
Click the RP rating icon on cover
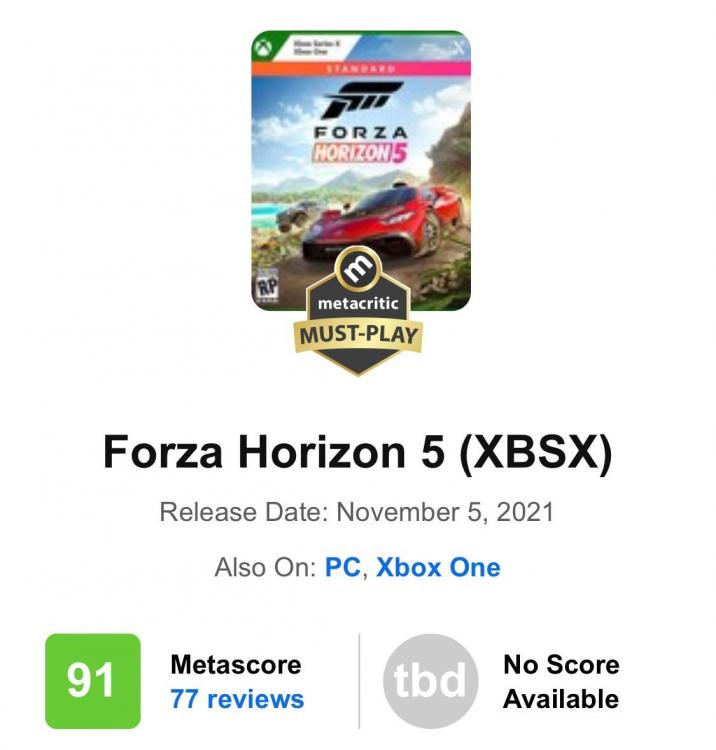point(267,287)
